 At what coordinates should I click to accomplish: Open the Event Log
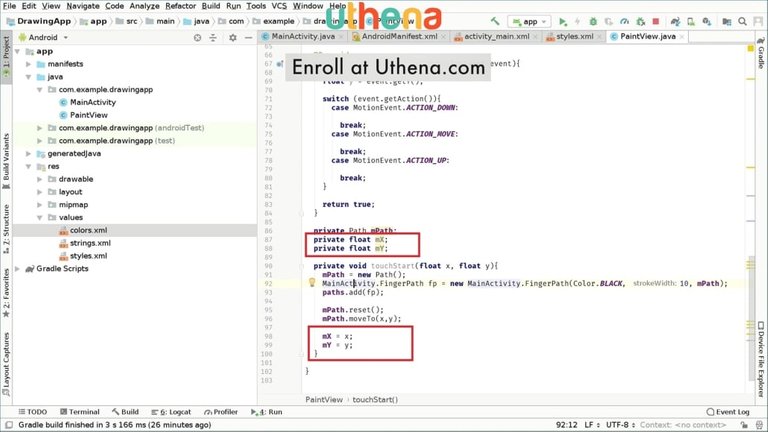[x=728, y=412]
